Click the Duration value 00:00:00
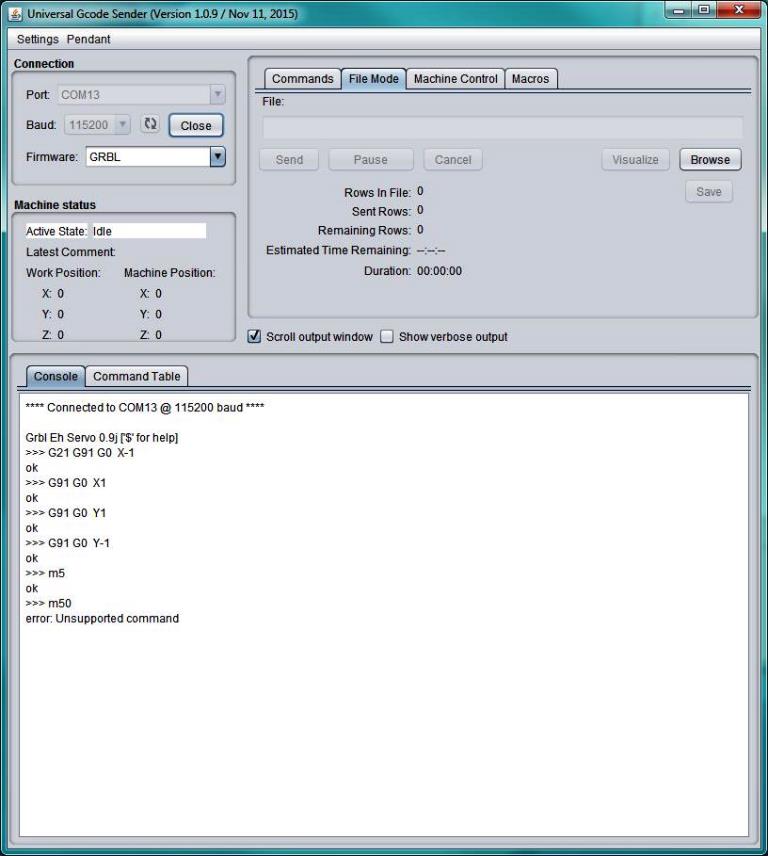Screen dimensions: 768x856 [439, 271]
